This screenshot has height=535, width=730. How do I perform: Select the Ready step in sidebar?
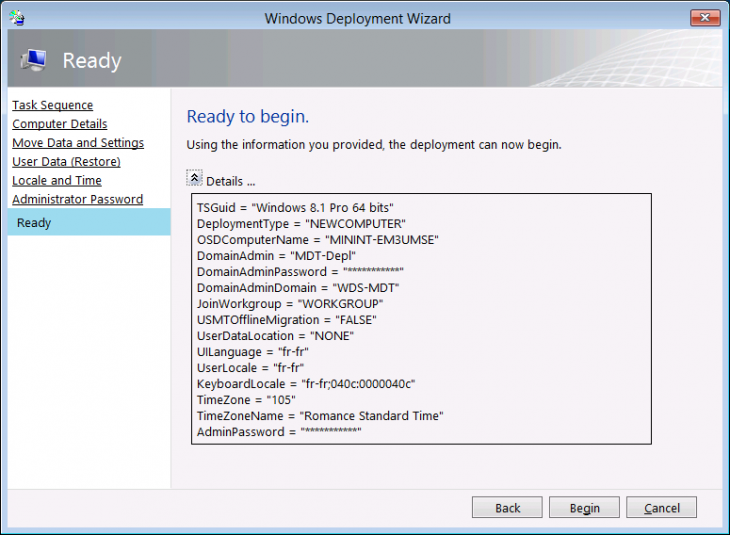[89, 222]
